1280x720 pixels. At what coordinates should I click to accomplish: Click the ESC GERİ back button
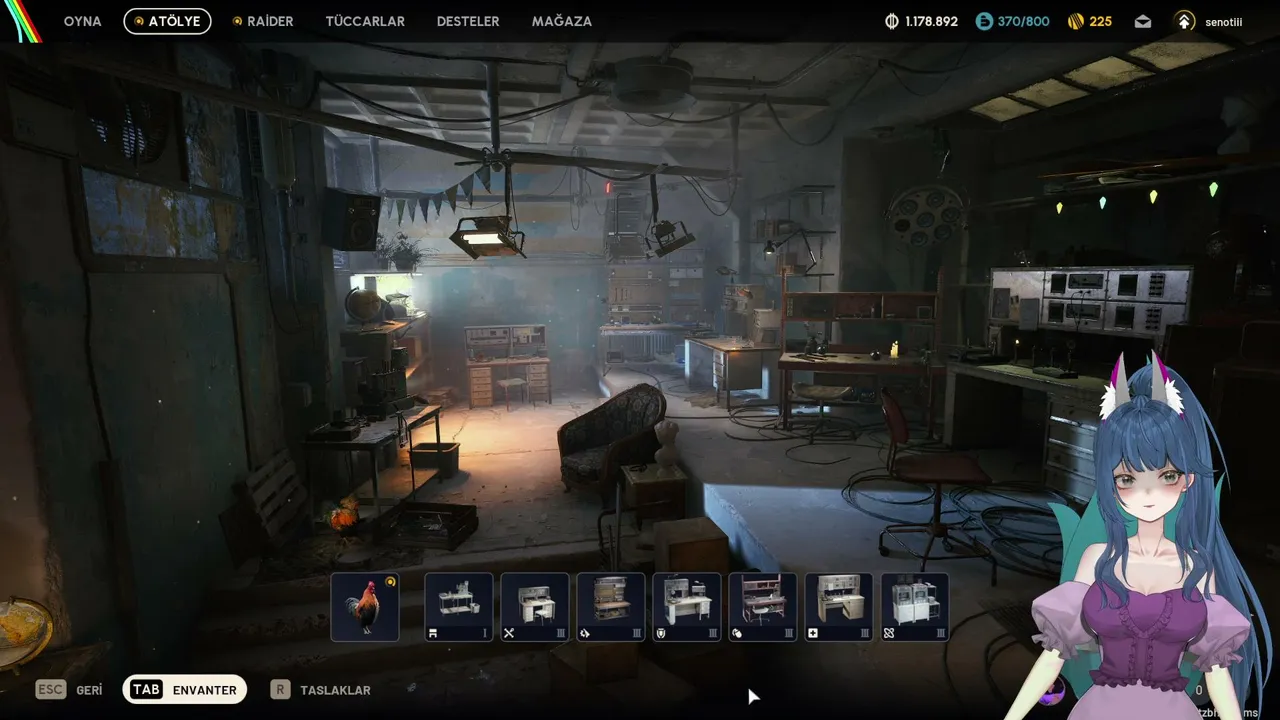pos(69,690)
